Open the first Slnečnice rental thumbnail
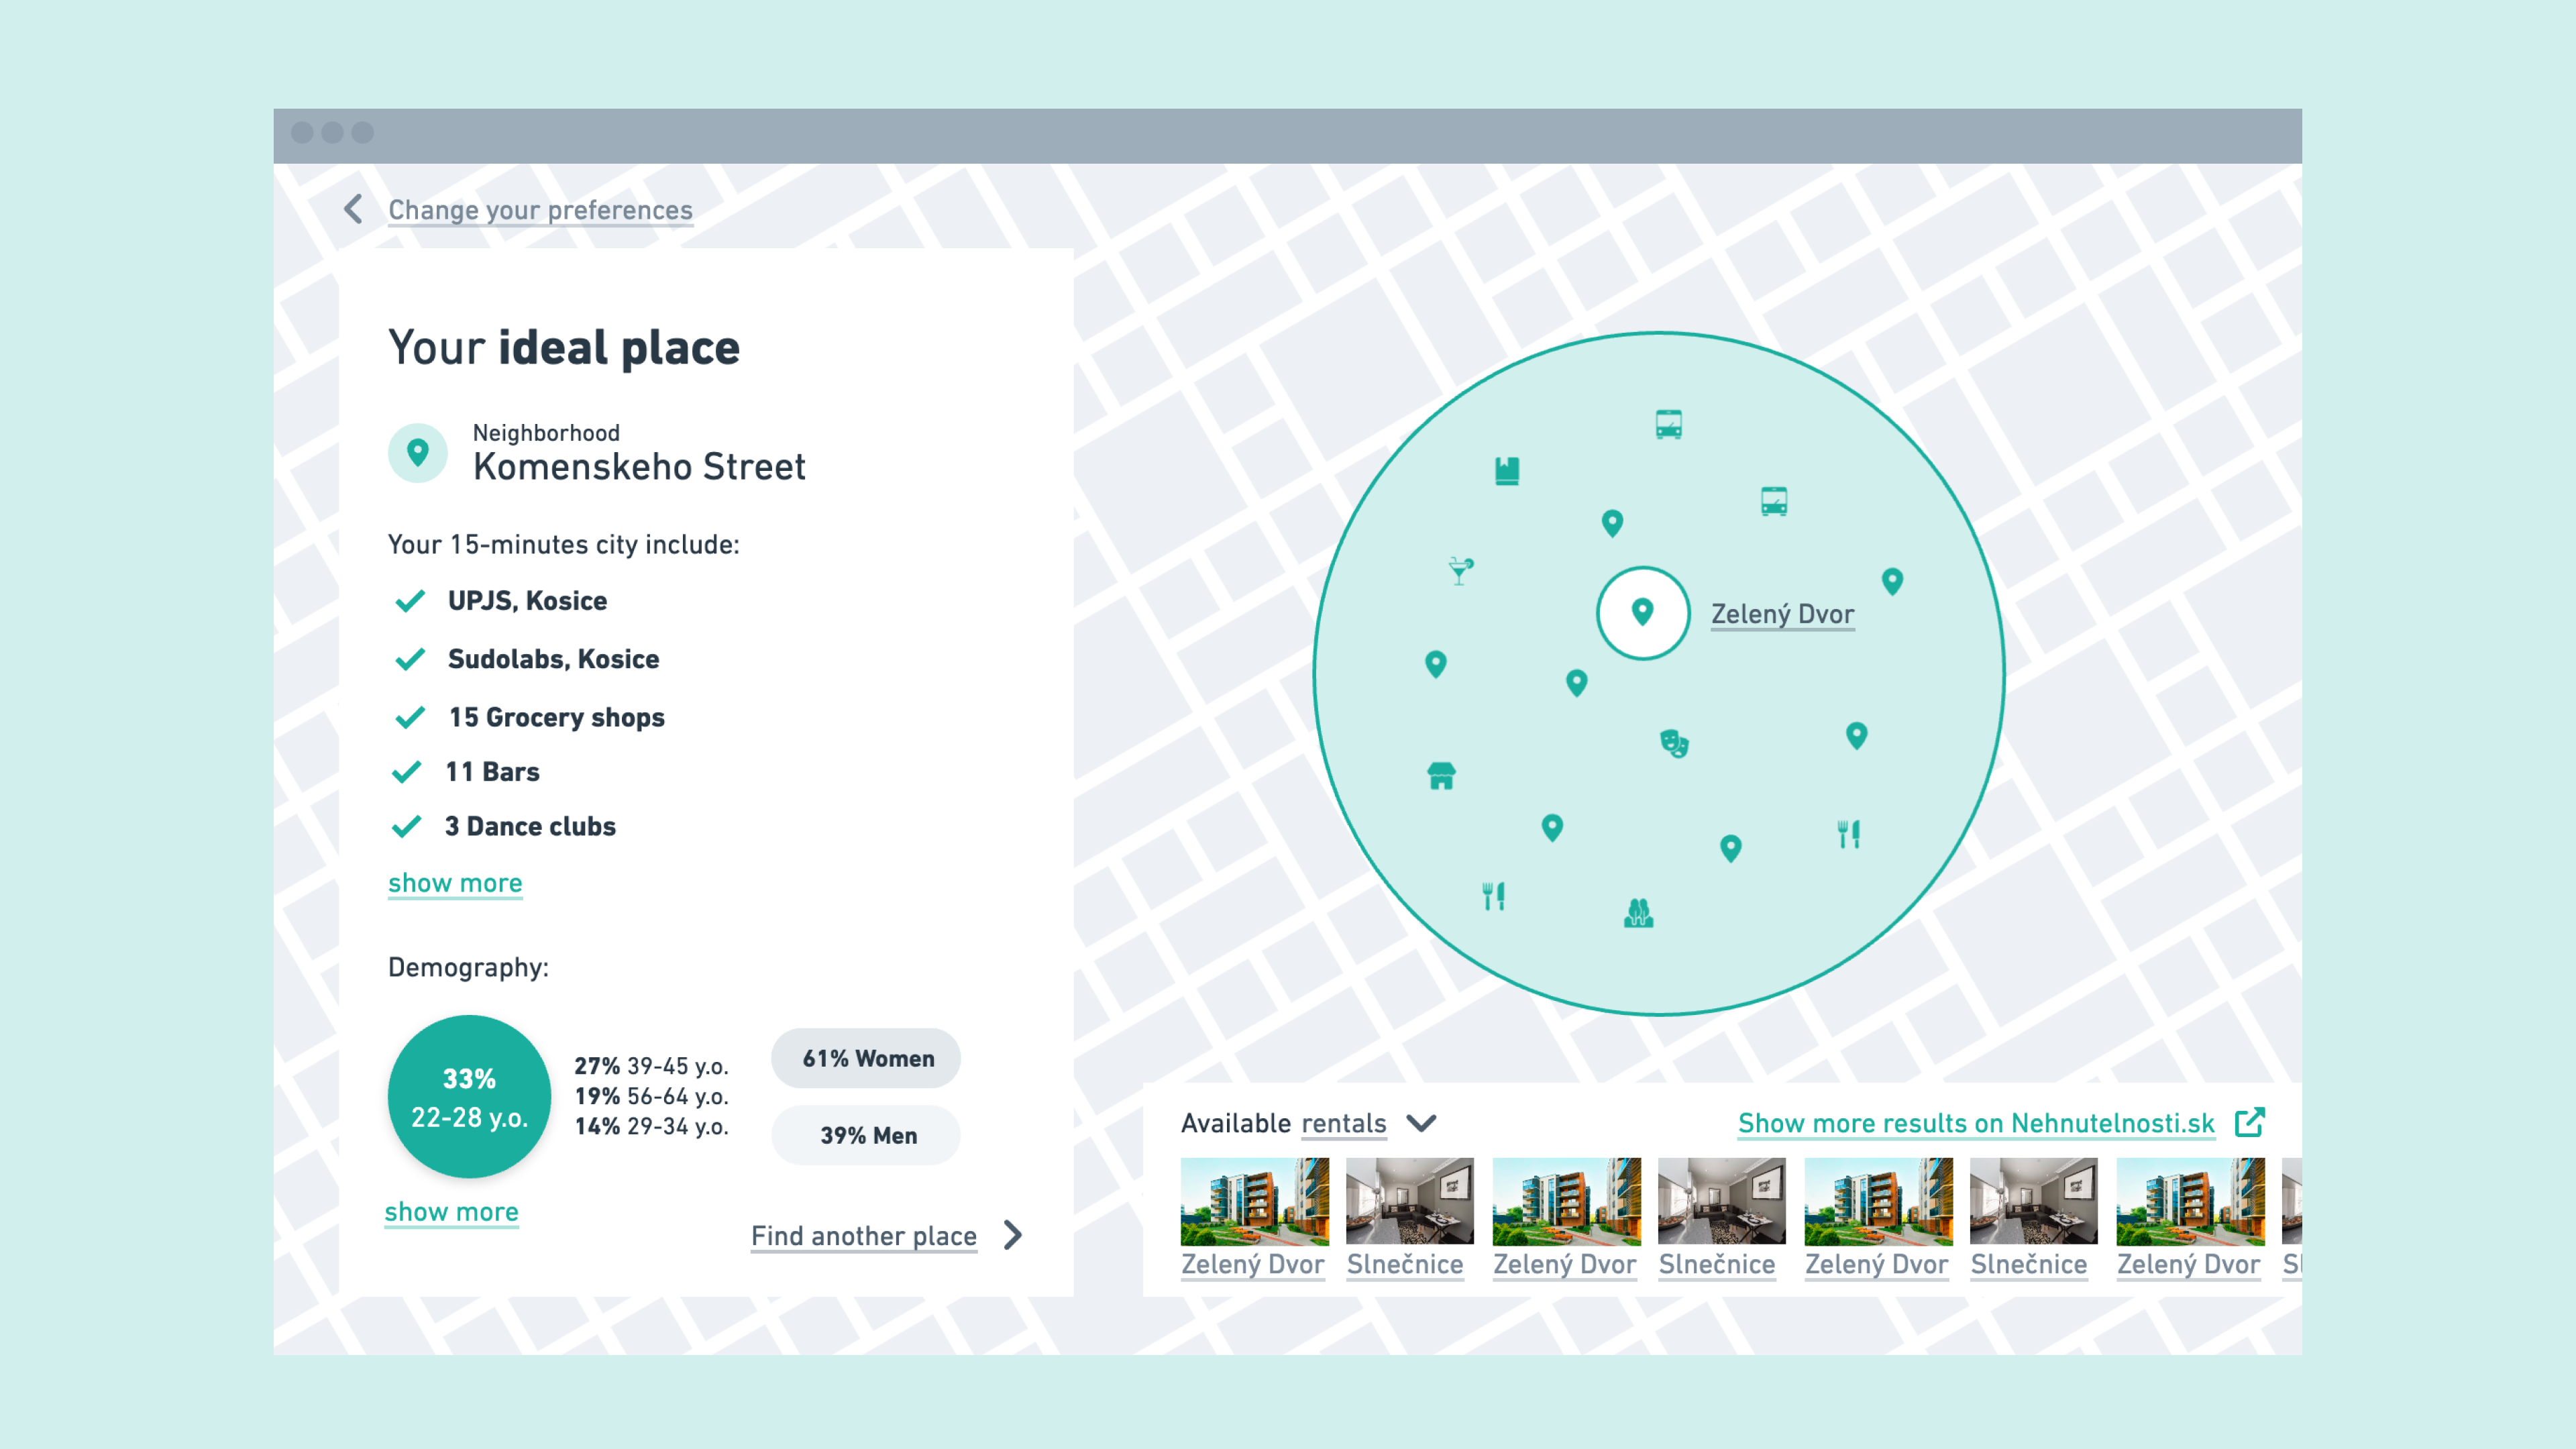The height and width of the screenshot is (1449, 2576). tap(1409, 1201)
